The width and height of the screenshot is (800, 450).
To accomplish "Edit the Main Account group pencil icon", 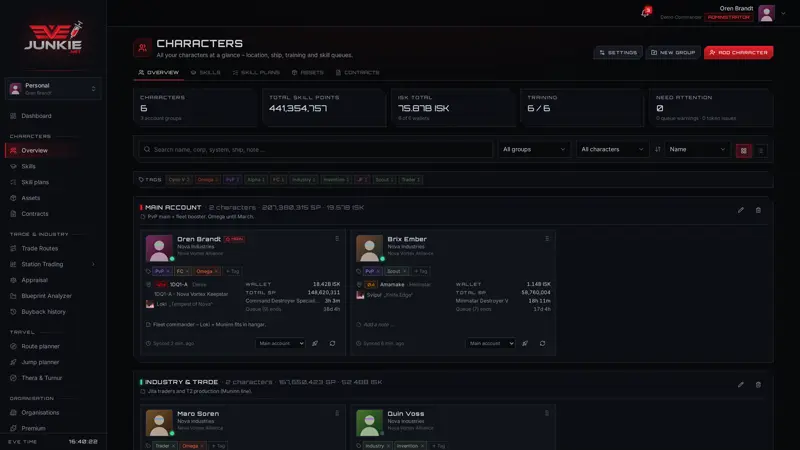I will tap(740, 210).
